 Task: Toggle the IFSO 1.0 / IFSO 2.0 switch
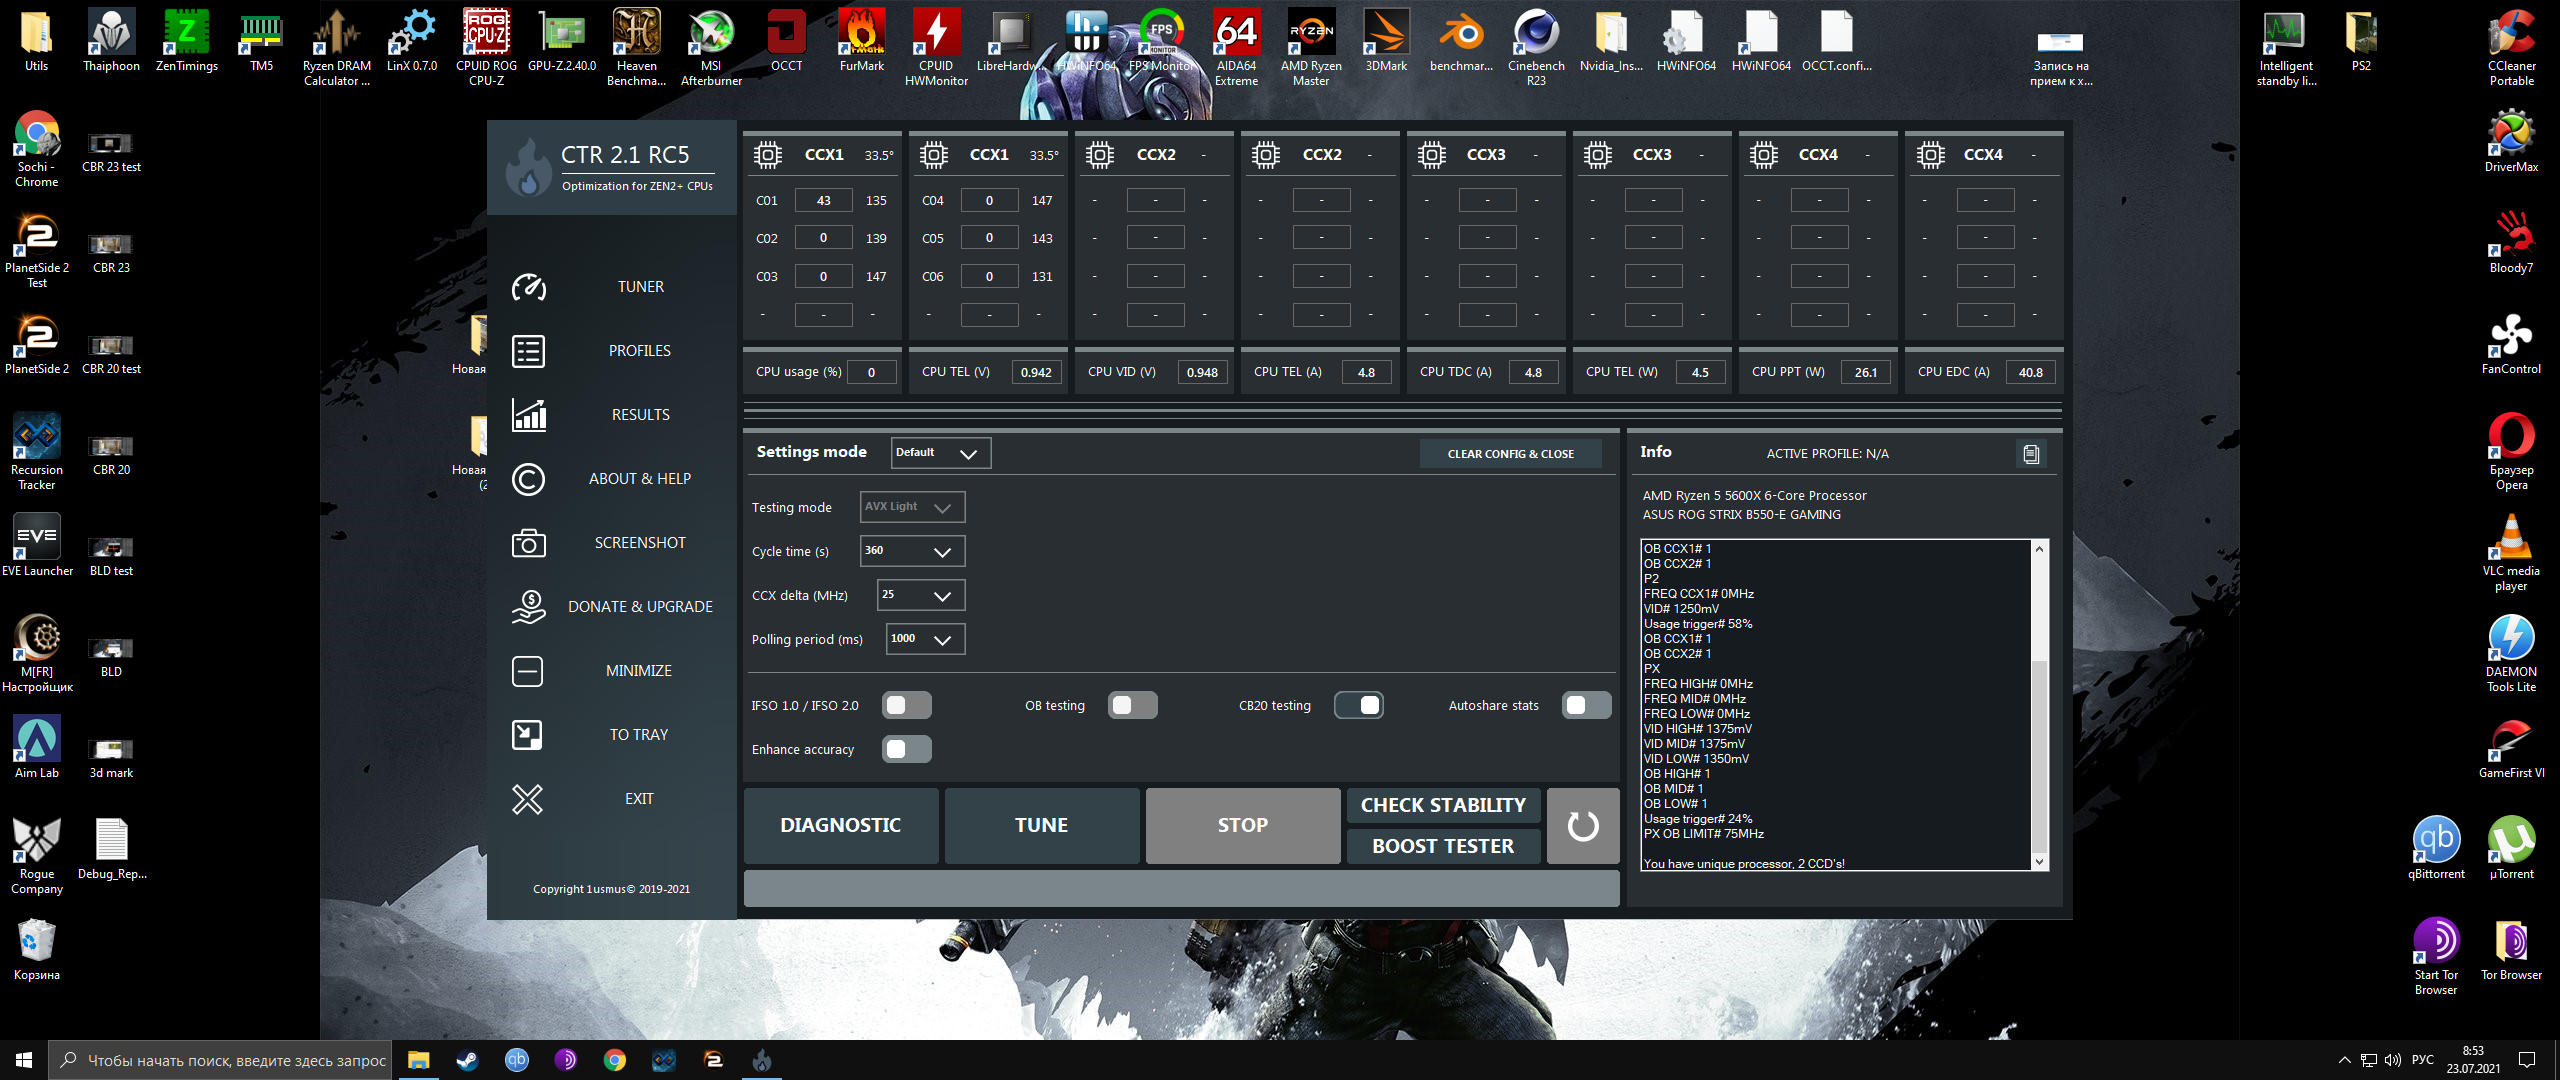click(906, 706)
